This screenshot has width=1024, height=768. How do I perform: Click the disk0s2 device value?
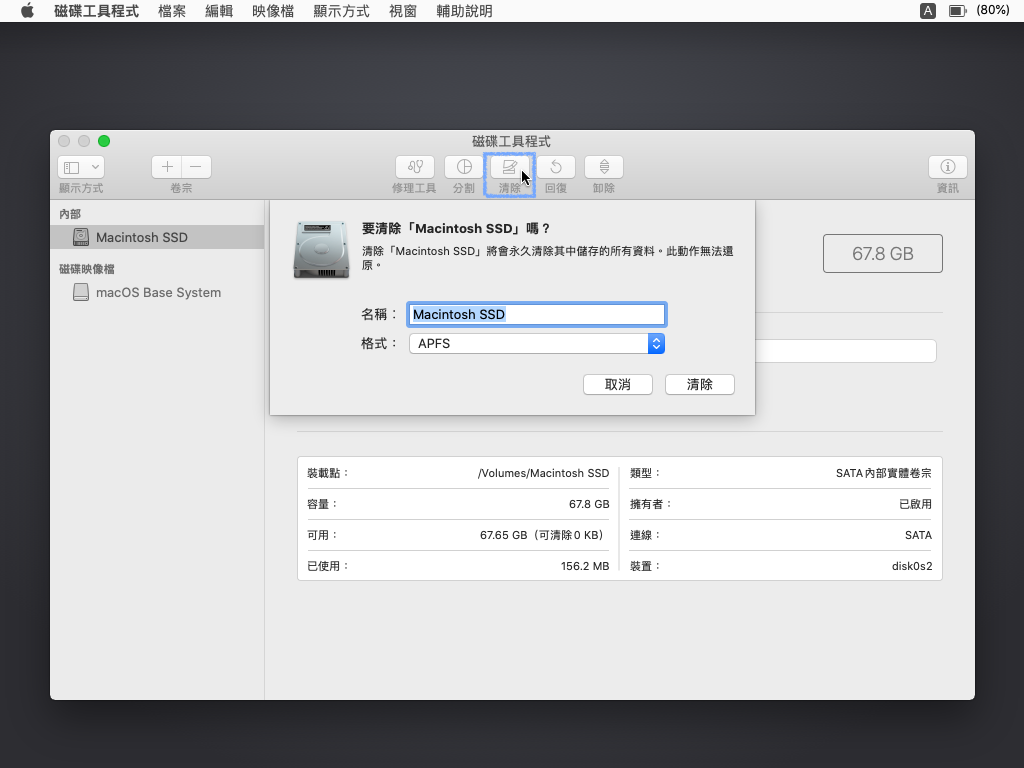(912, 566)
